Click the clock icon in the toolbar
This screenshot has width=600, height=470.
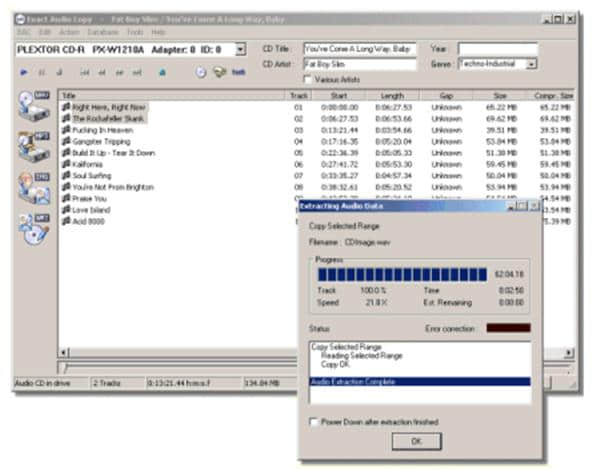click(200, 72)
